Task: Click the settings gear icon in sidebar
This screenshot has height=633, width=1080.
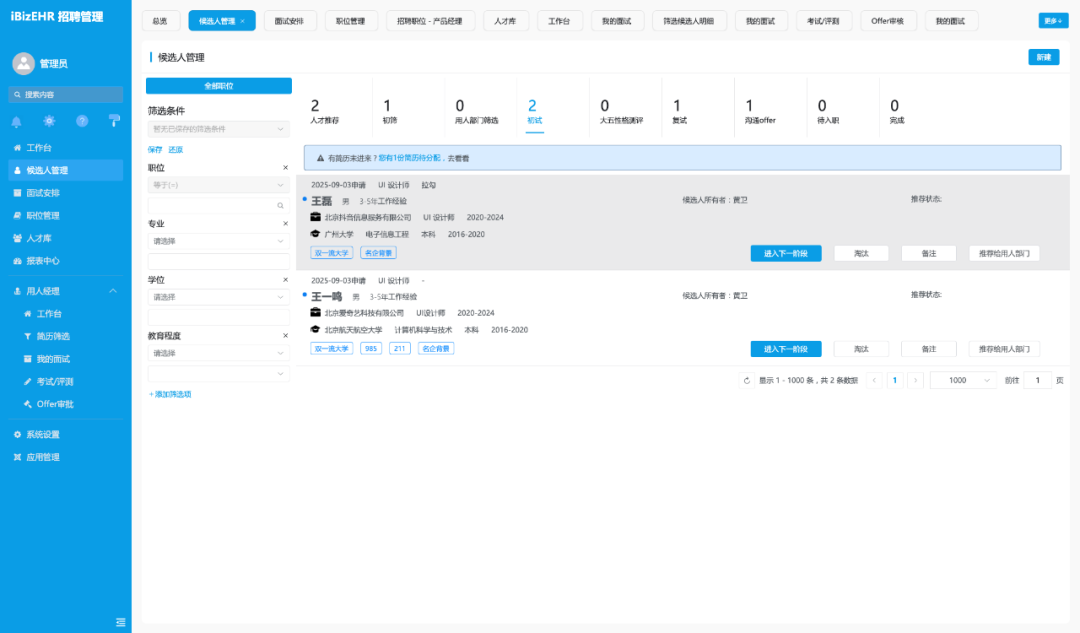Action: pos(49,121)
